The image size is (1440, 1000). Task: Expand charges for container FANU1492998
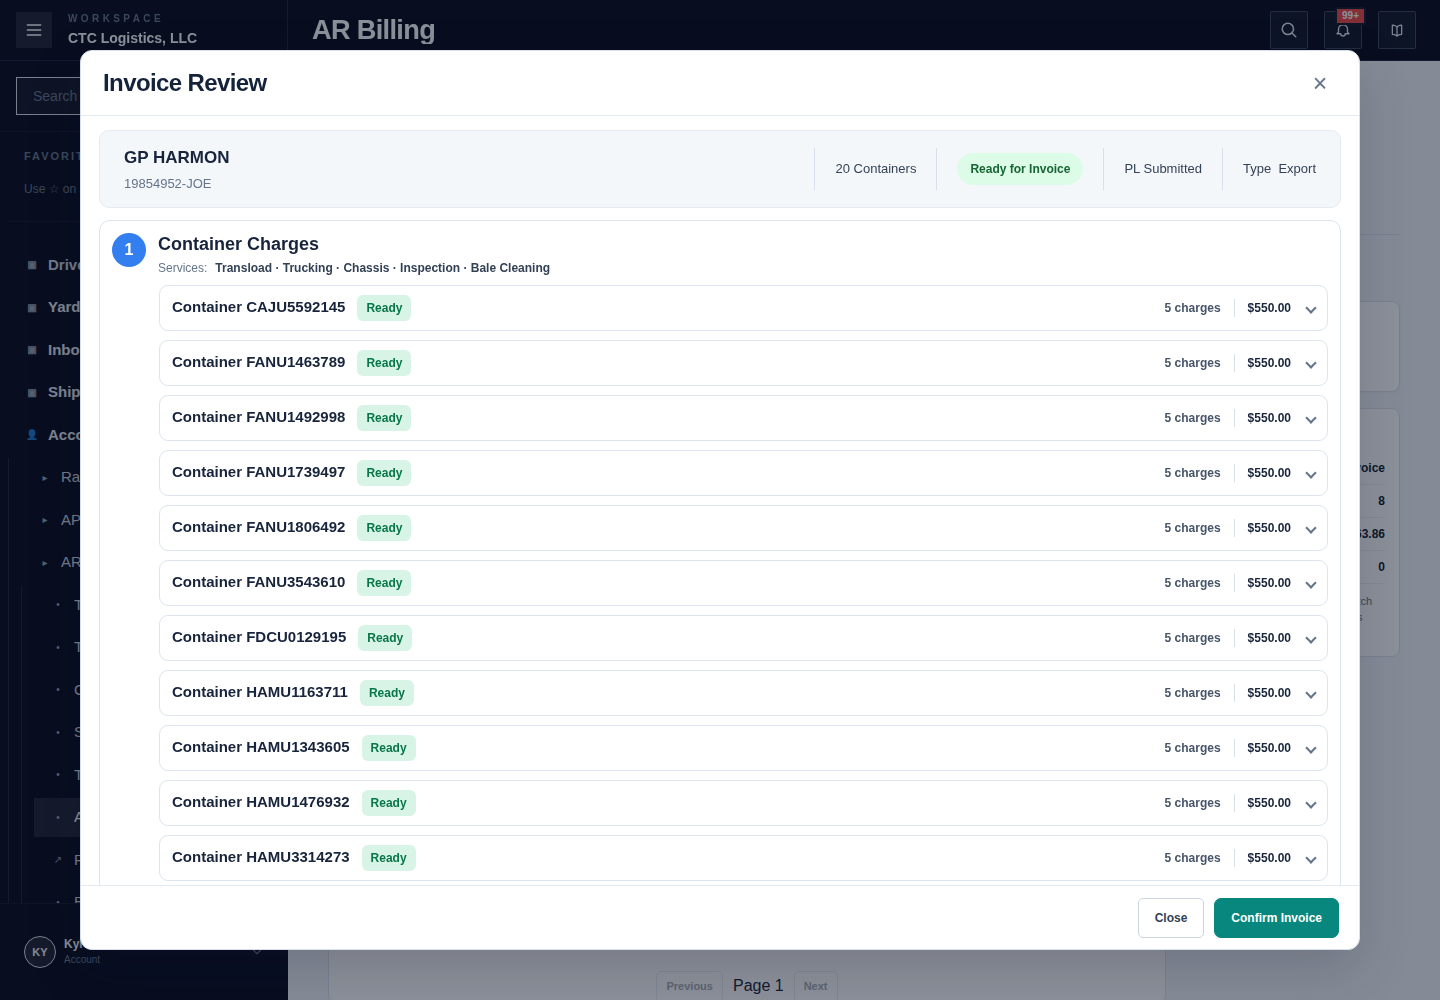tap(1311, 419)
